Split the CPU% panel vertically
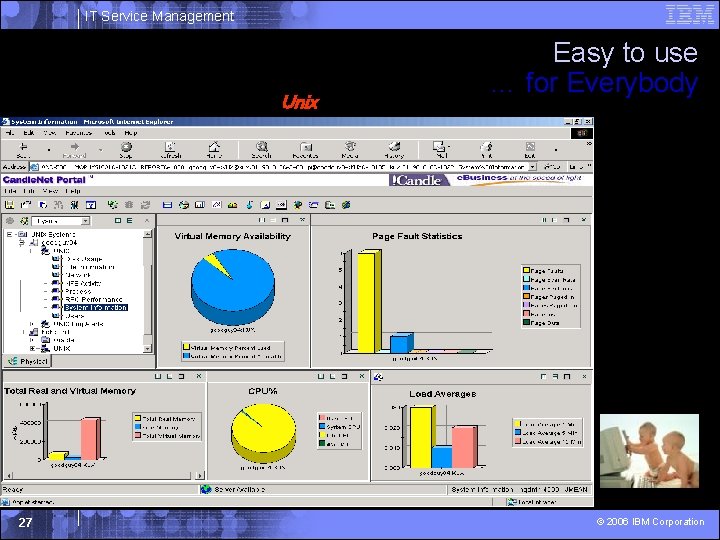 pyautogui.click(x=321, y=377)
